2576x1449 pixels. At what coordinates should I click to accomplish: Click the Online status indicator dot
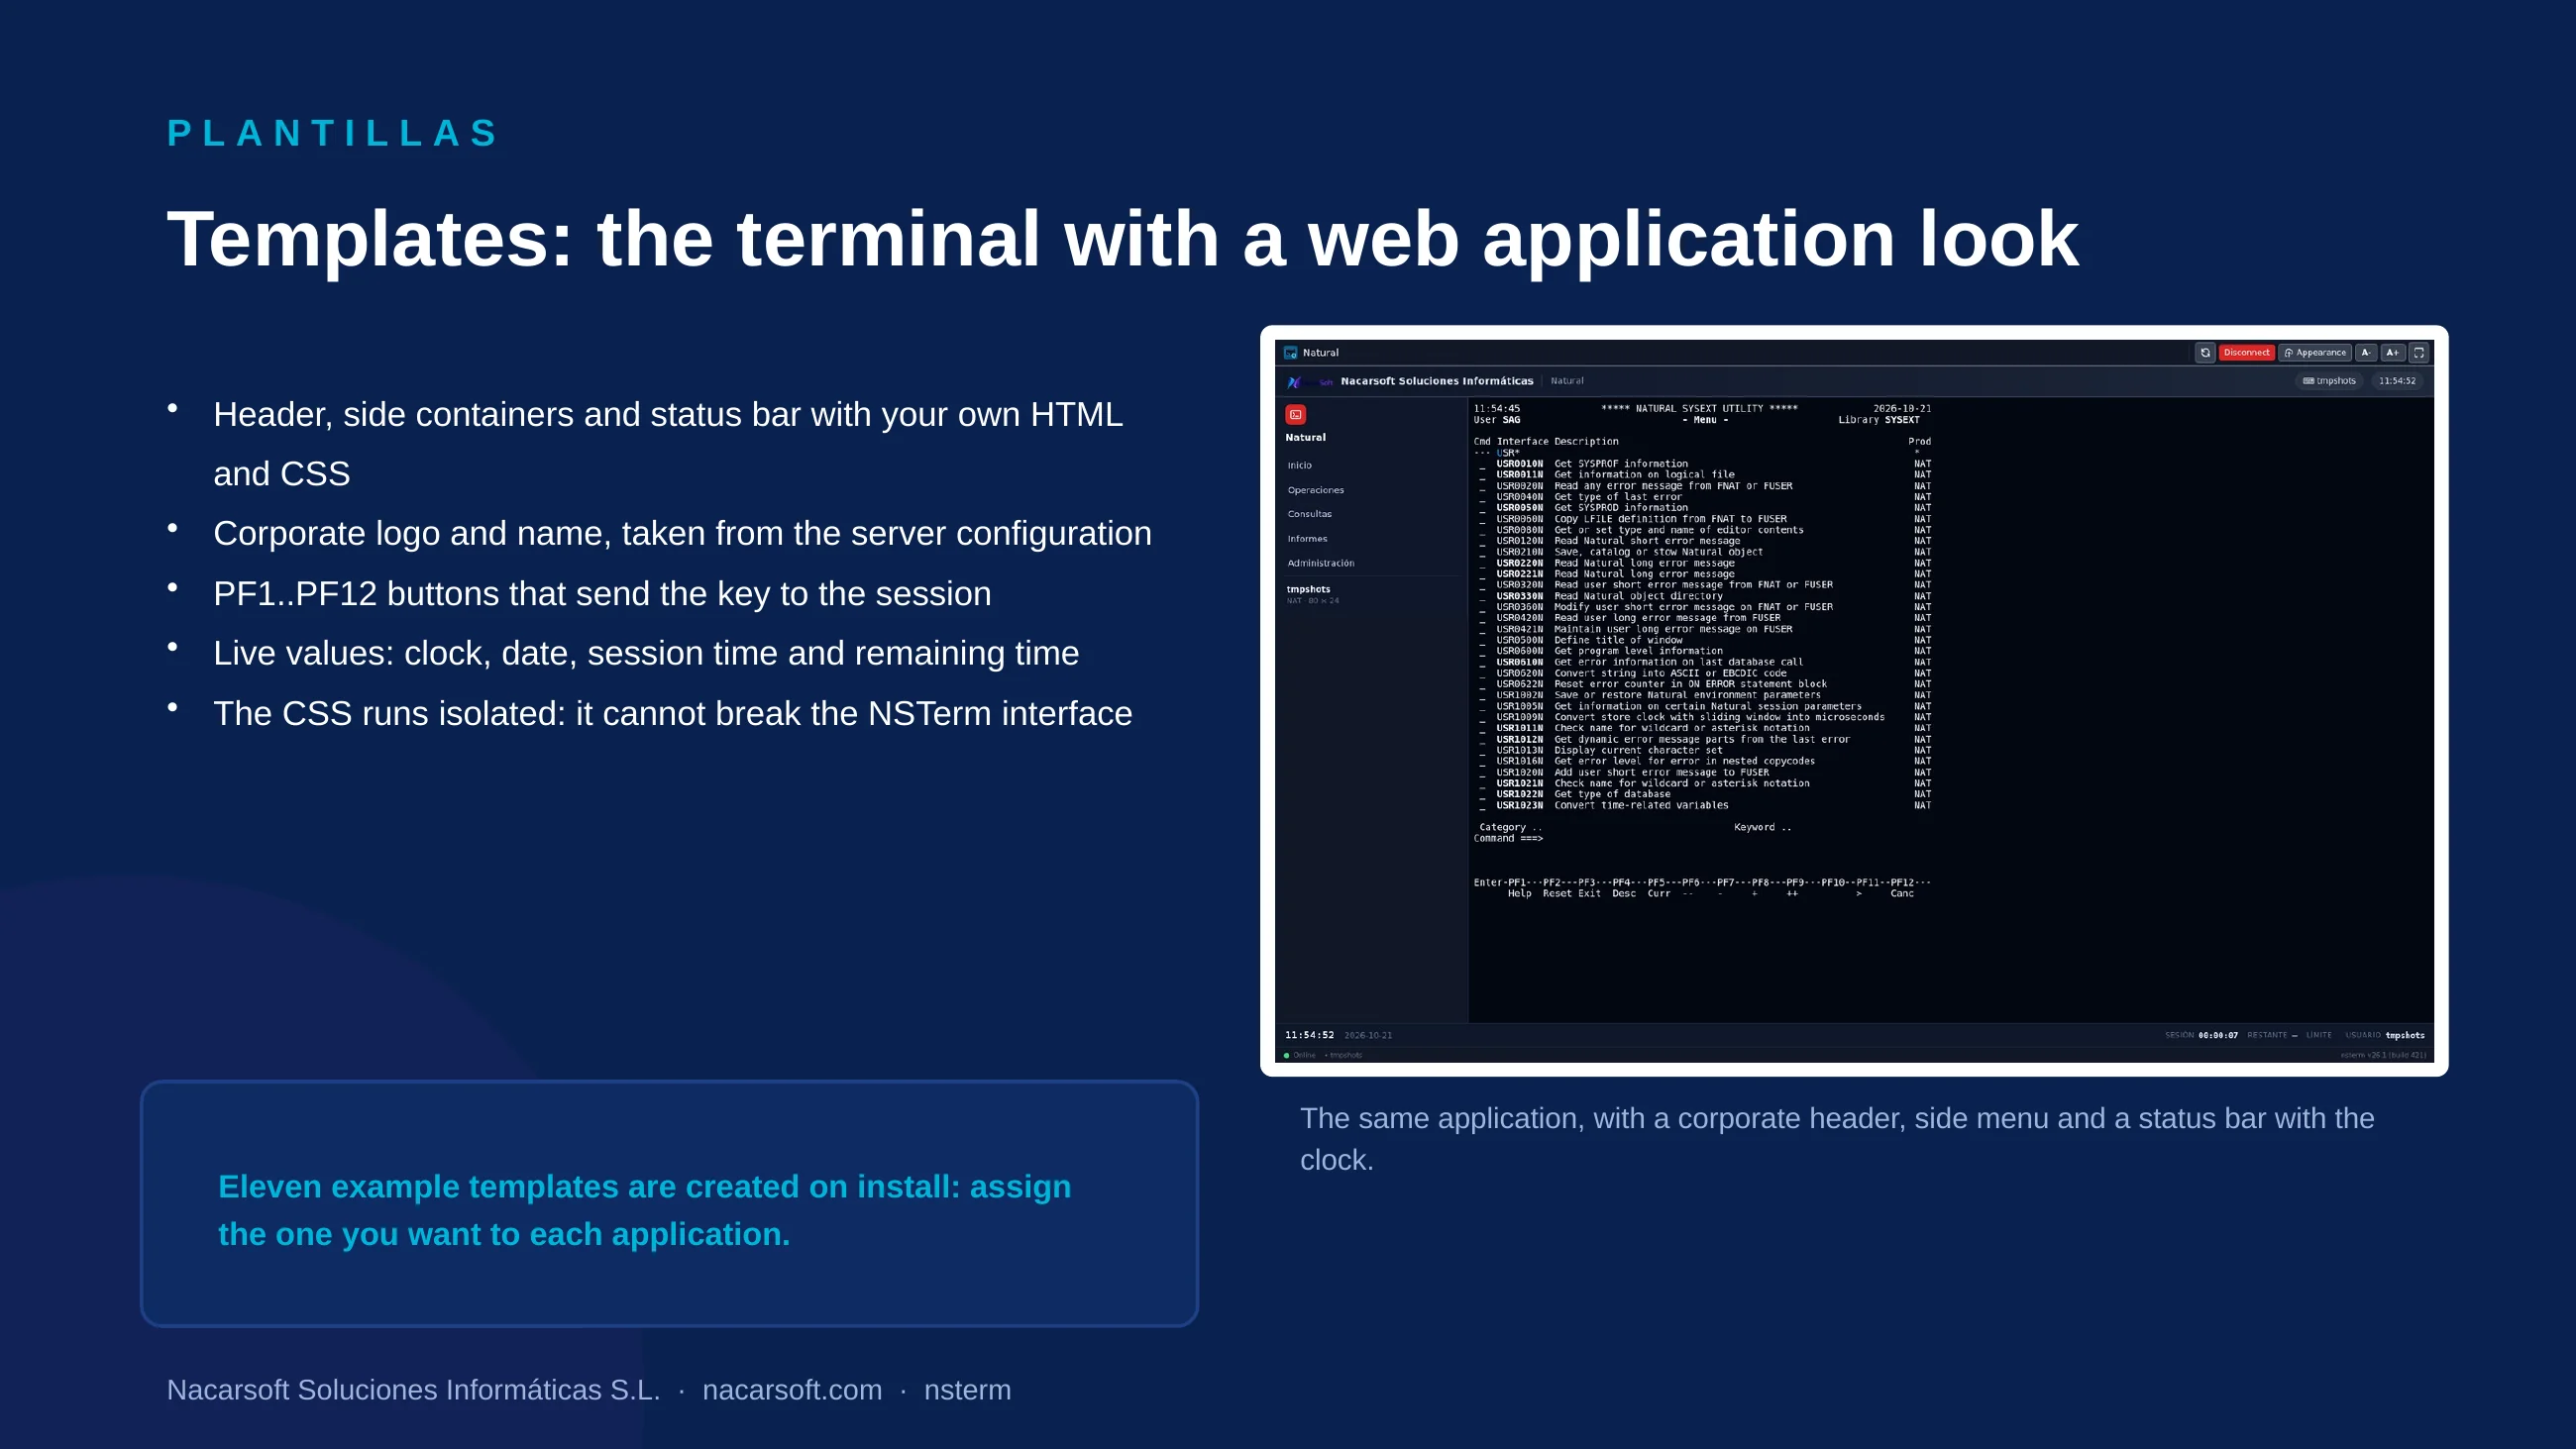pyautogui.click(x=1287, y=1055)
